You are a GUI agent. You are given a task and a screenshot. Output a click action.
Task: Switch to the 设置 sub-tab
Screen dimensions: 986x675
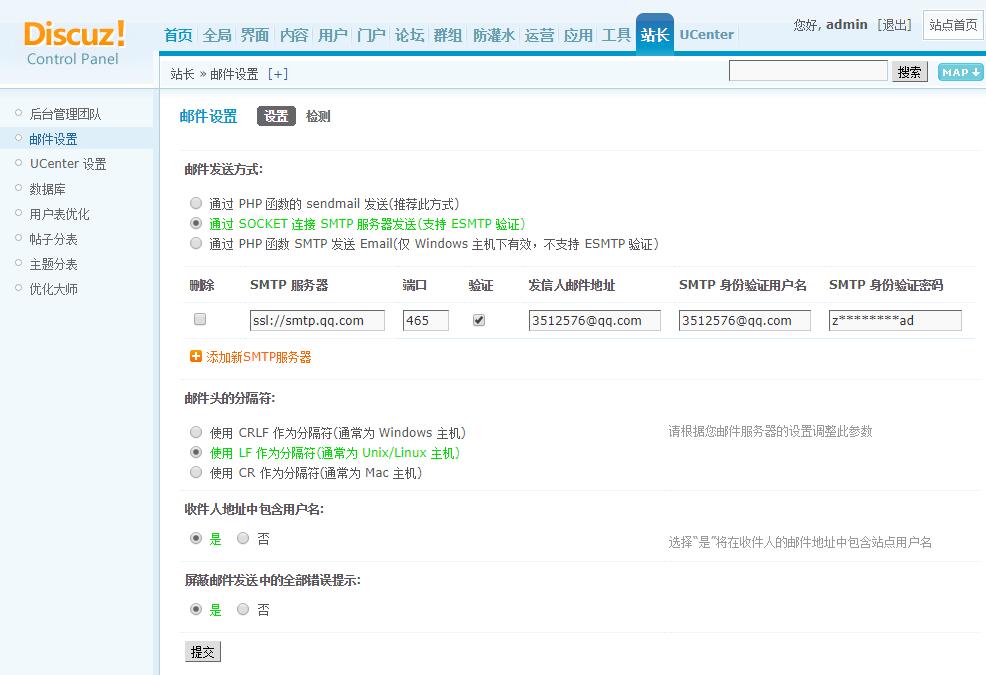click(276, 116)
